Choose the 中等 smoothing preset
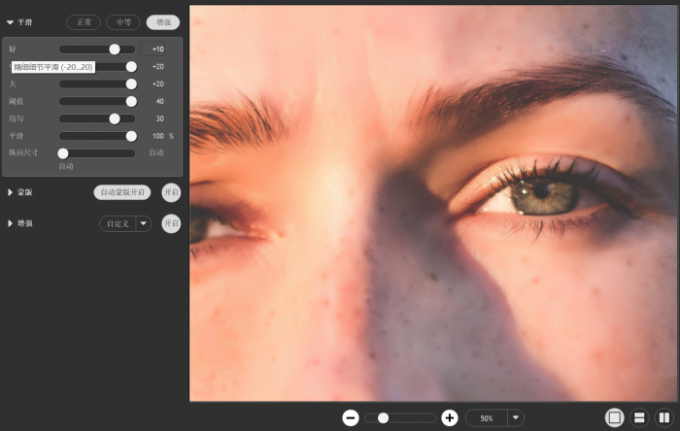This screenshot has height=431, width=680. (123, 21)
